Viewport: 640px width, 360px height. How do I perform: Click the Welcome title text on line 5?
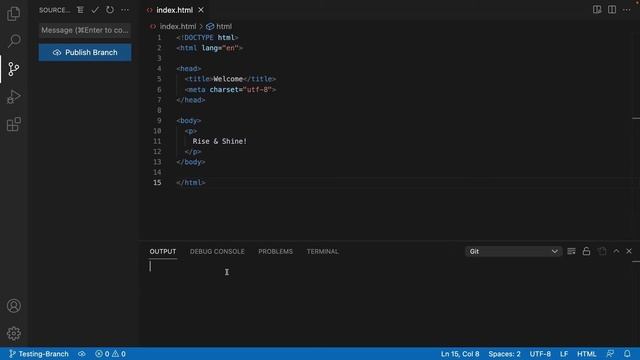coord(228,79)
